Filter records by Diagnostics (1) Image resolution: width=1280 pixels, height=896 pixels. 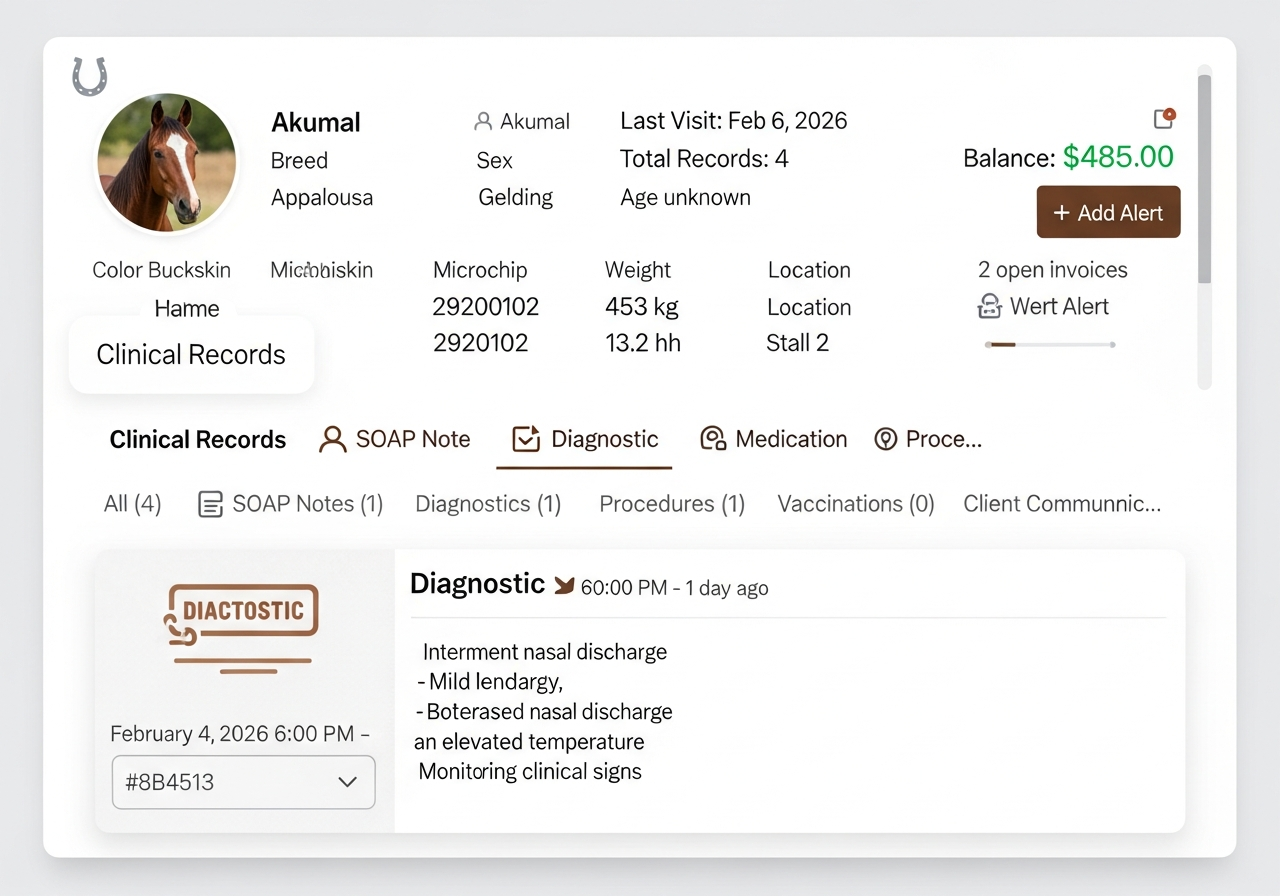[488, 504]
